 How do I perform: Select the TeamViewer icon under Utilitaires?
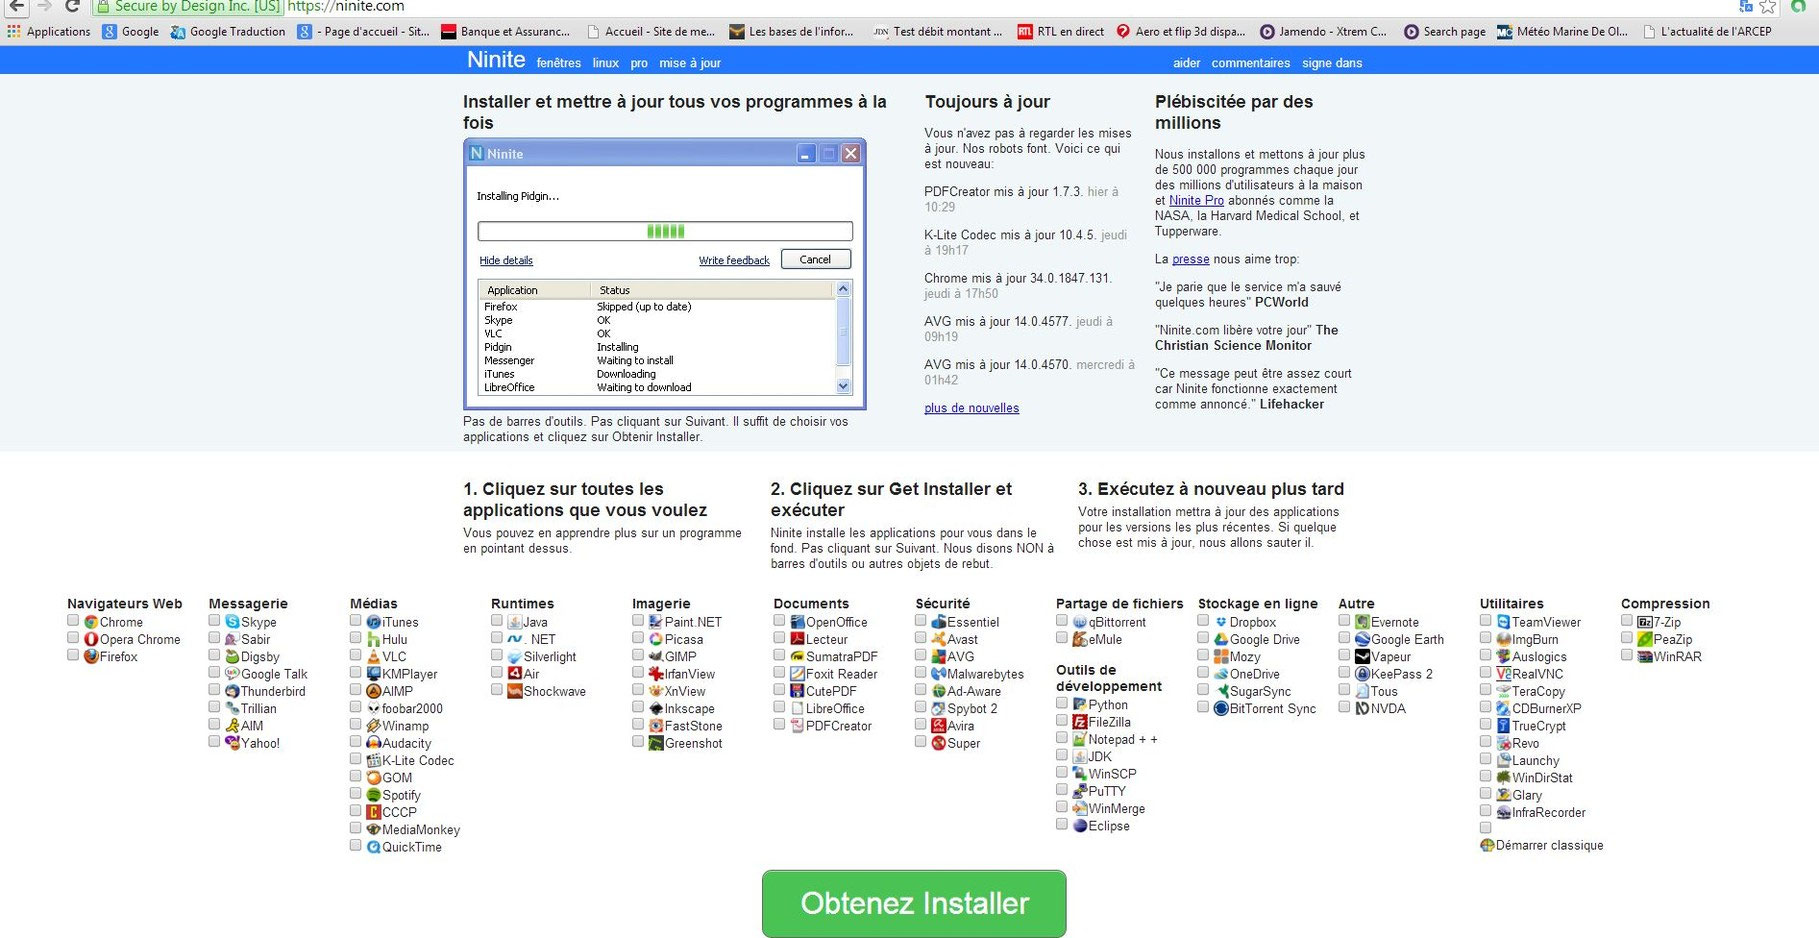[1503, 621]
